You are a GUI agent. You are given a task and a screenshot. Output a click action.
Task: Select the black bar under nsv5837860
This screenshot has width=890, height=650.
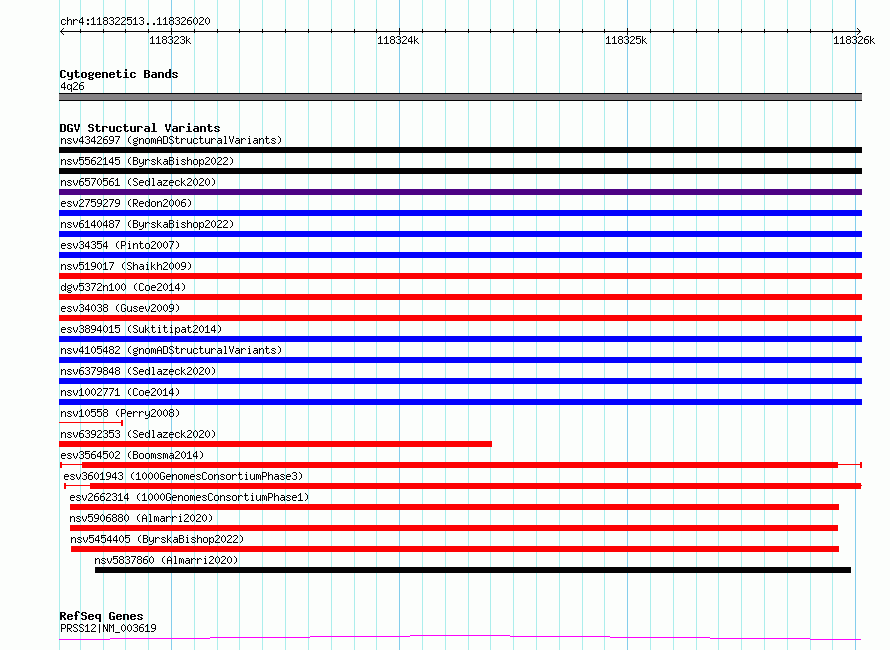[473, 570]
